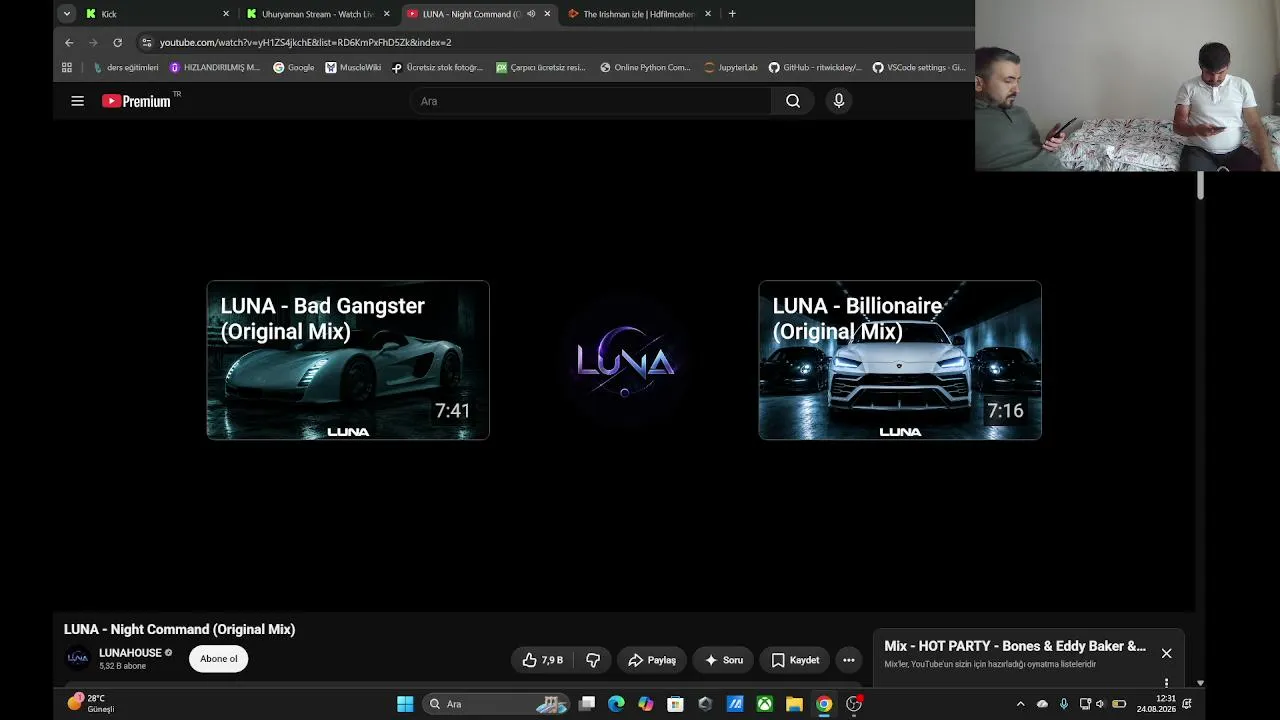This screenshot has height=720, width=1280.
Task: Switch to the Kick tab
Action: coord(157,14)
